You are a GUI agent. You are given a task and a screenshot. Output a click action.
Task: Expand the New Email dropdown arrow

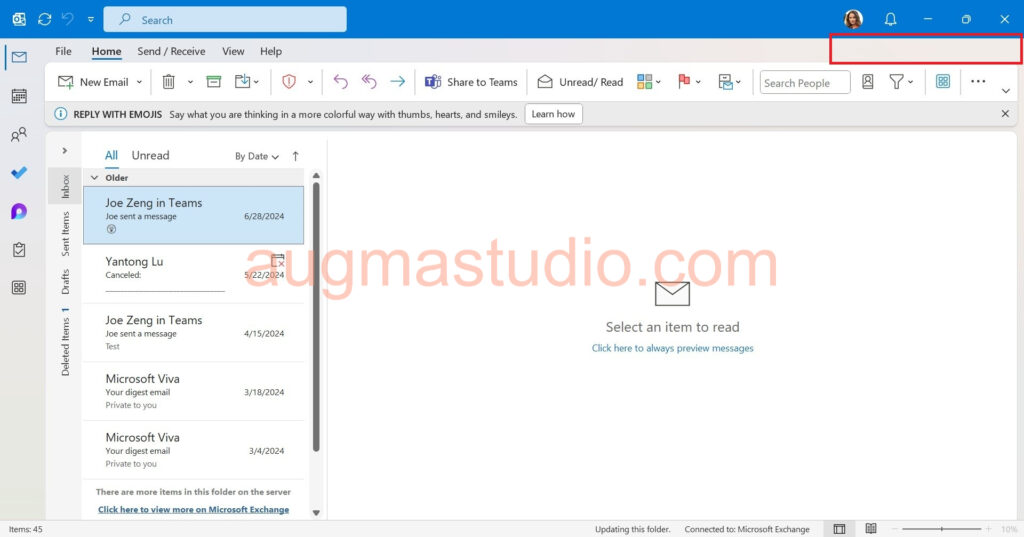[139, 82]
